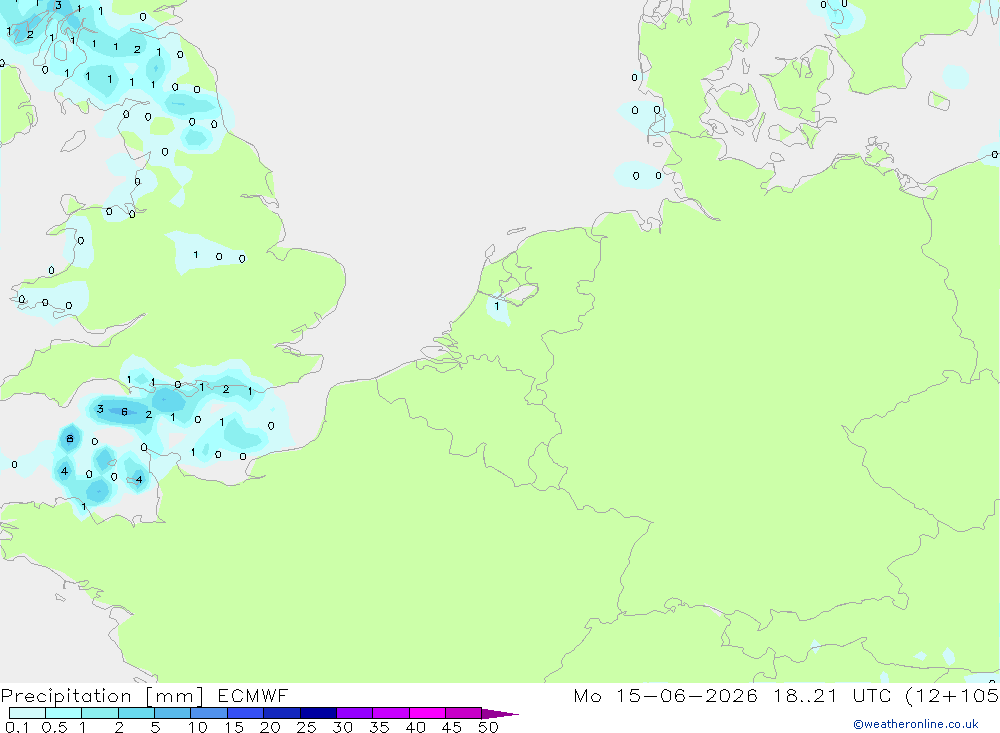Pick the 45–50 mm legend swatch
Screen dimensions: 1000x733
point(463,713)
